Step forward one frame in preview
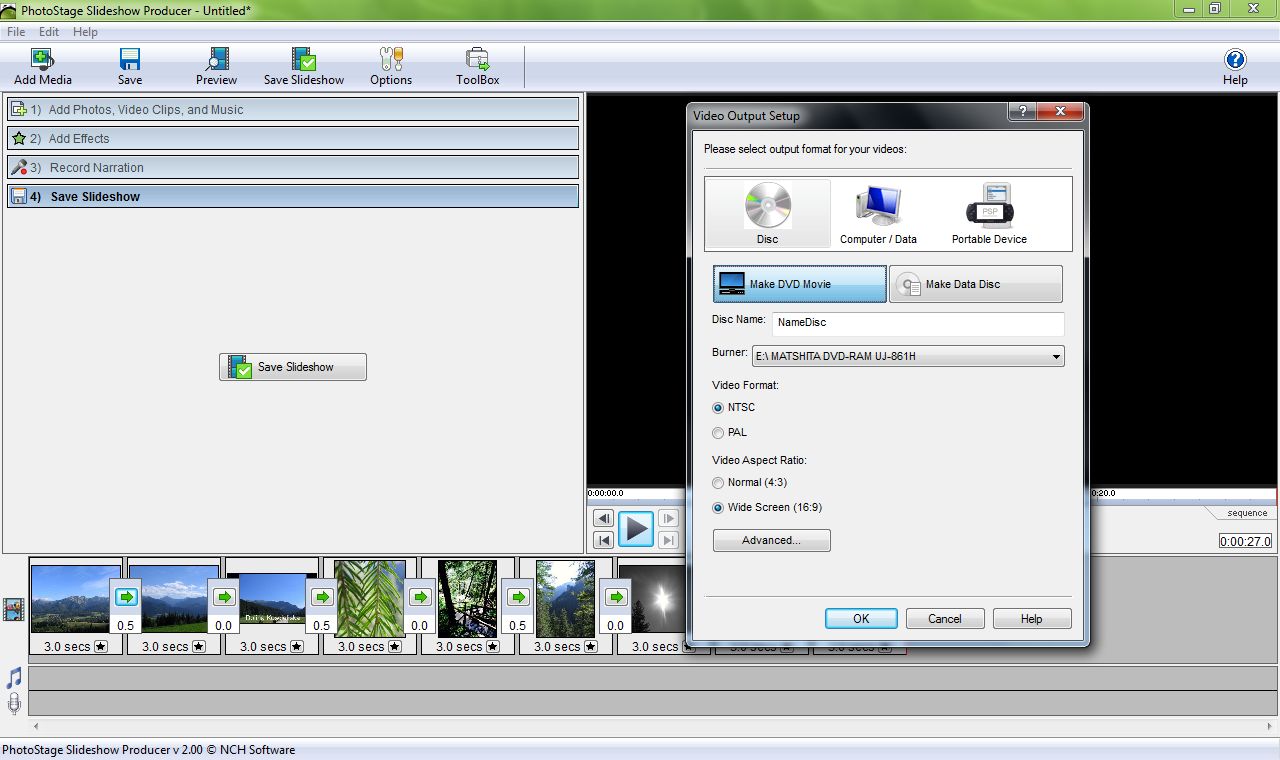This screenshot has height=760, width=1280. pos(668,518)
